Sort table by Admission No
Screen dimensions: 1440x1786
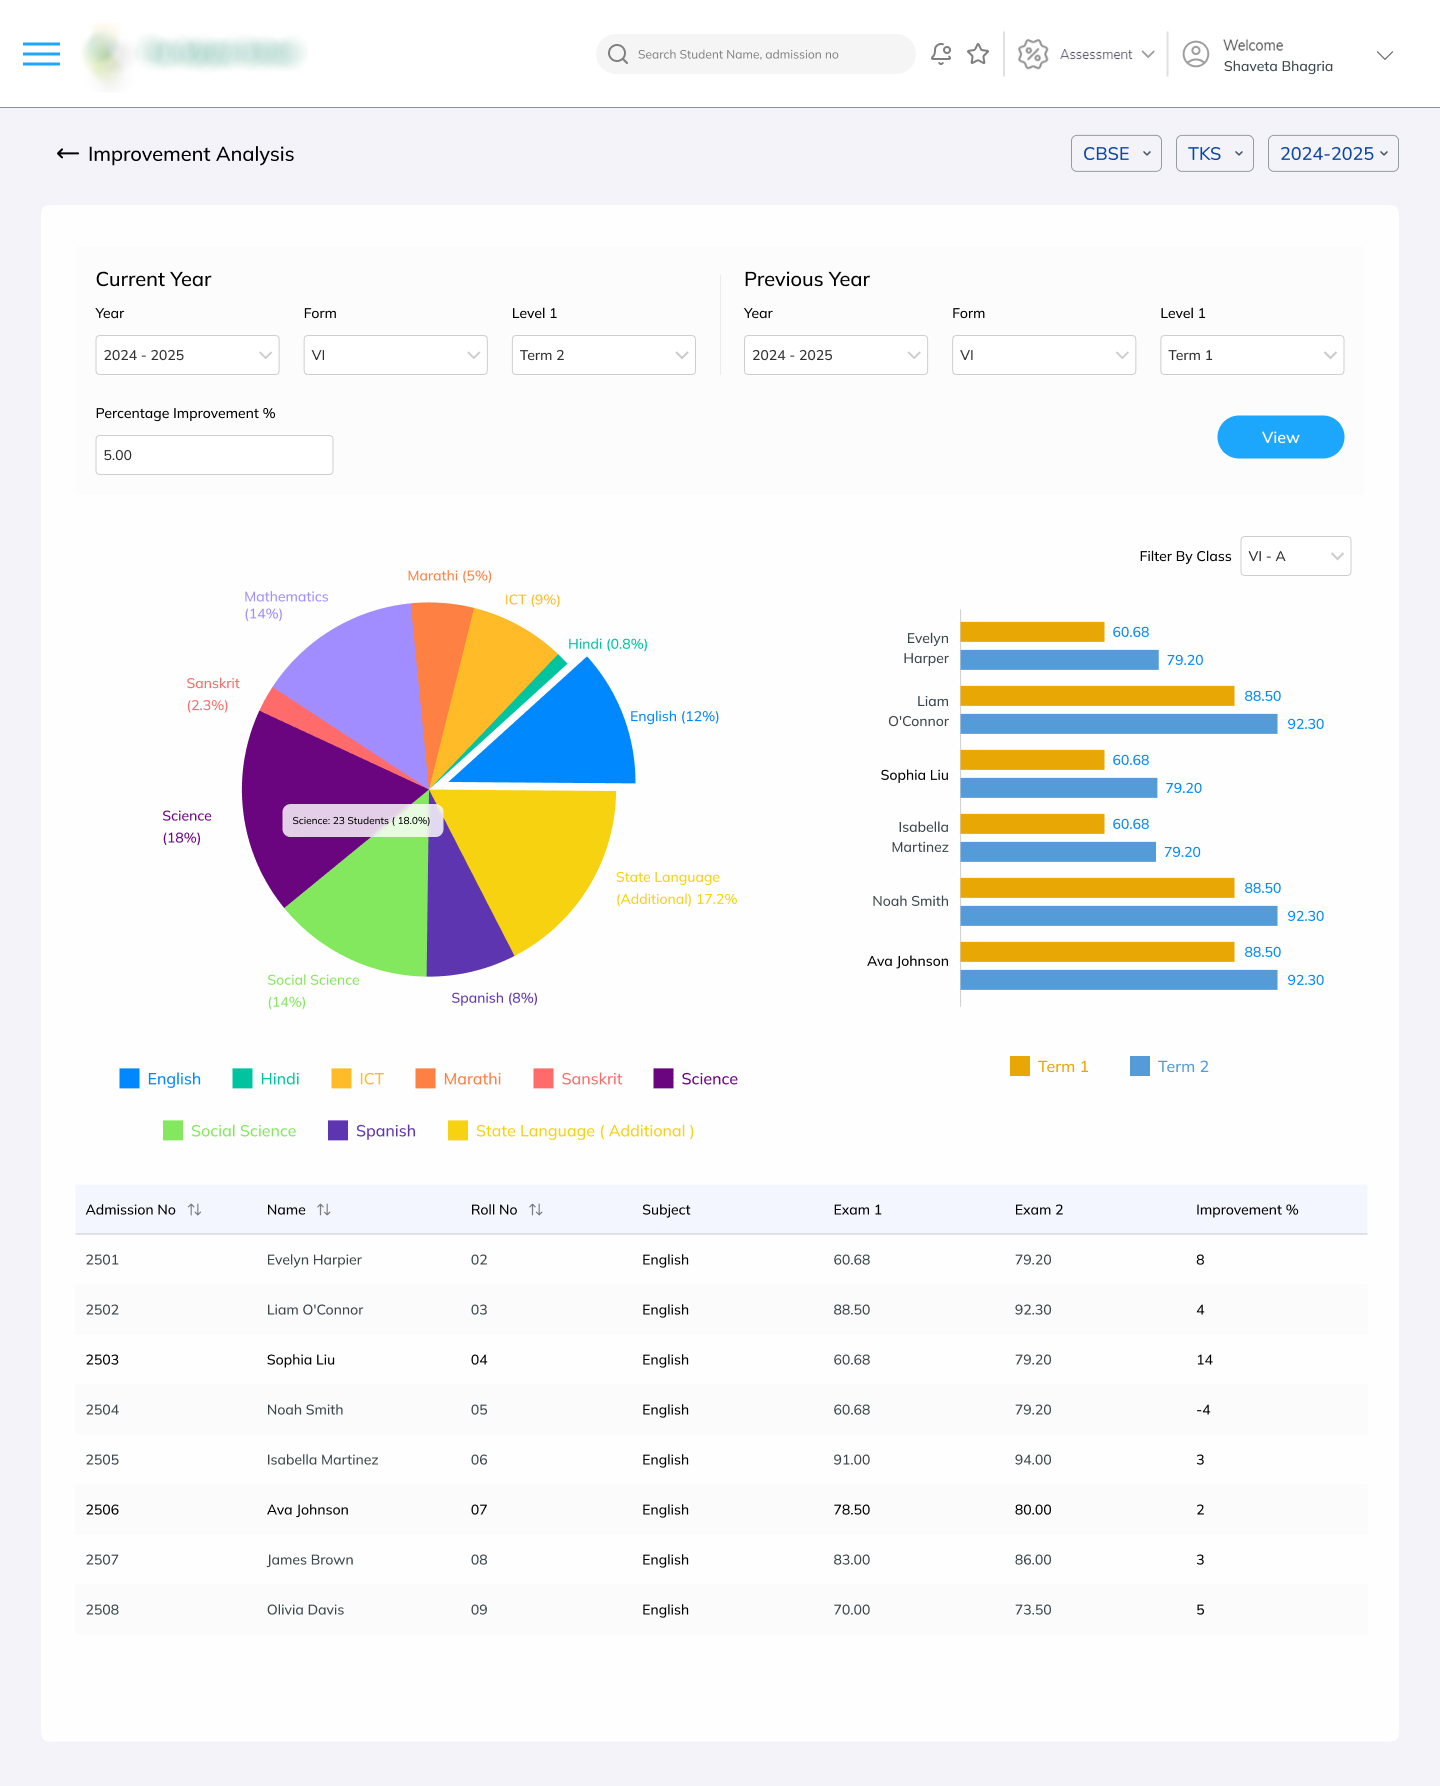click(195, 1210)
